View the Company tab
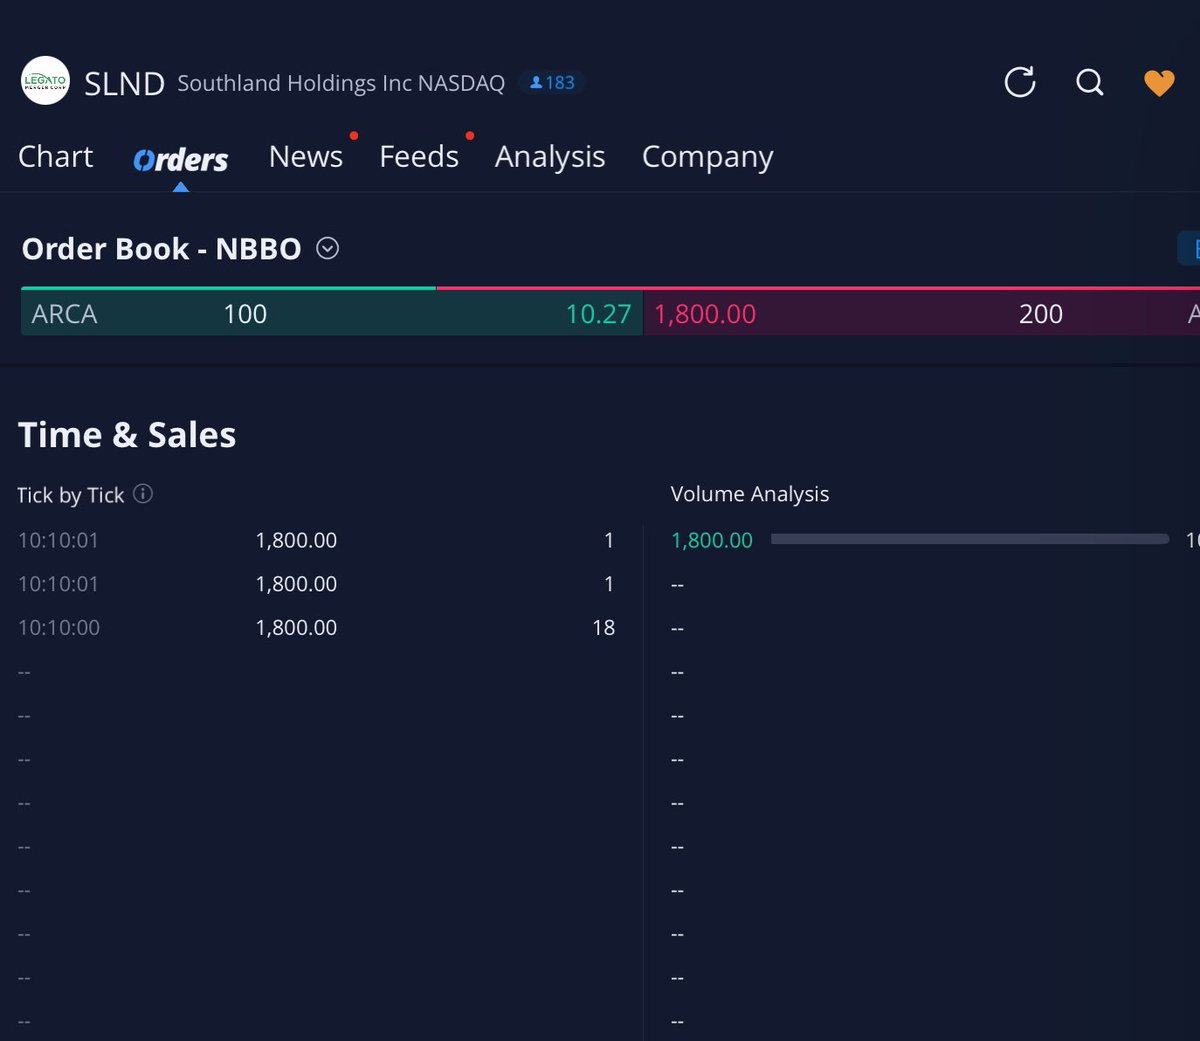 708,158
